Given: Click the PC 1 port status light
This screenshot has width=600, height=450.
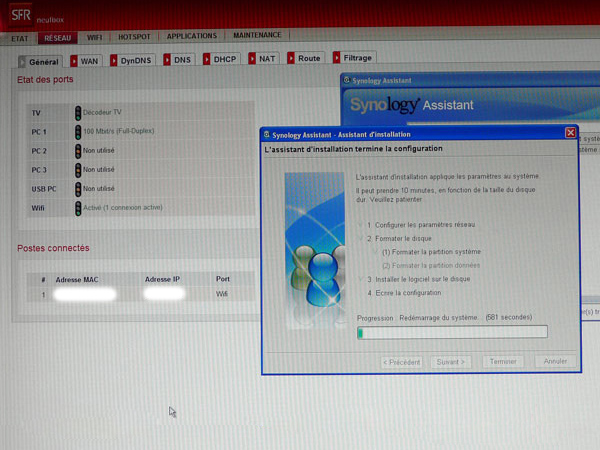Looking at the screenshot, I should (78, 132).
